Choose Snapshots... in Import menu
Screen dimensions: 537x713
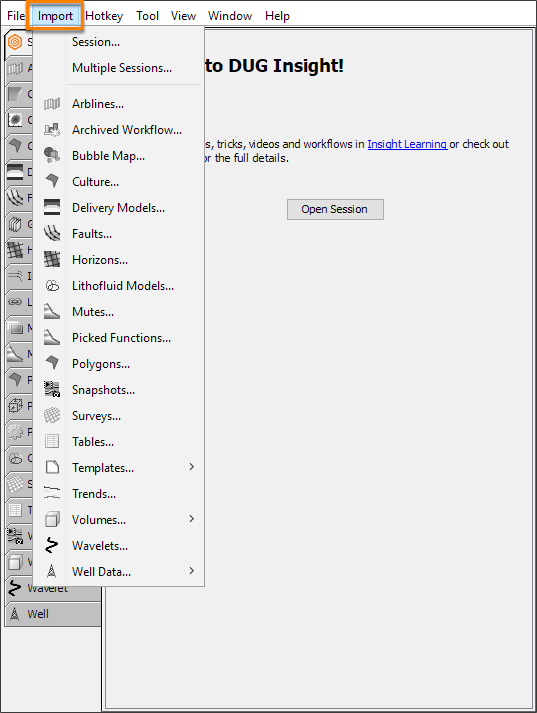coord(118,390)
